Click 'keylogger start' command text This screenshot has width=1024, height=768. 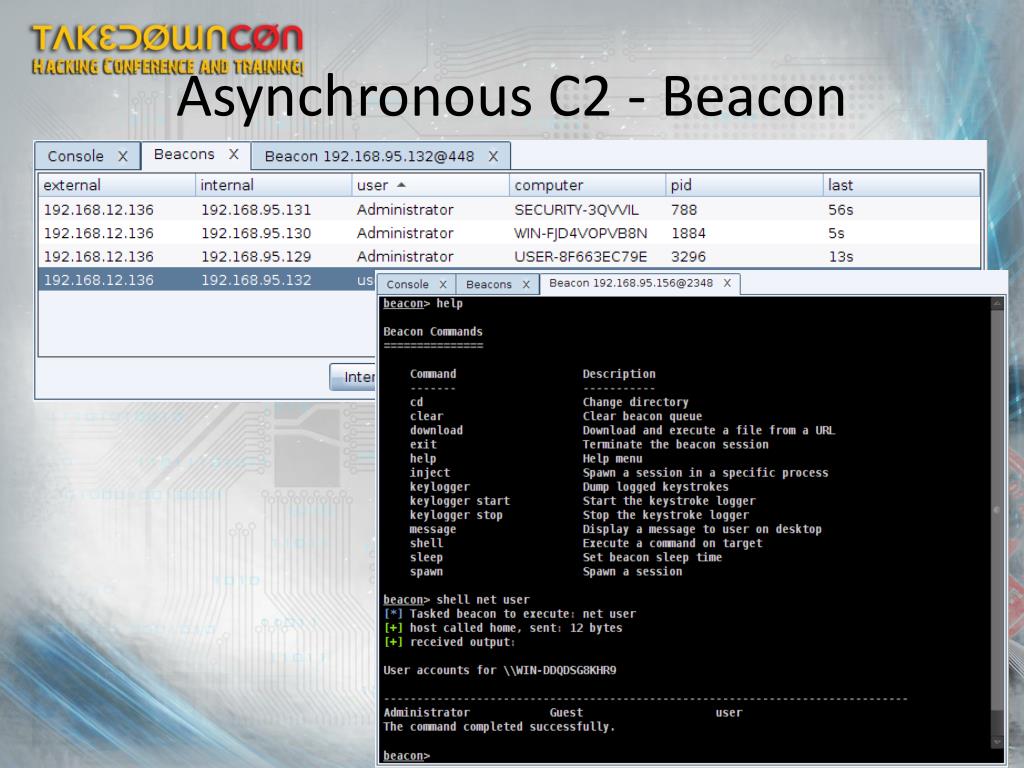(460, 501)
